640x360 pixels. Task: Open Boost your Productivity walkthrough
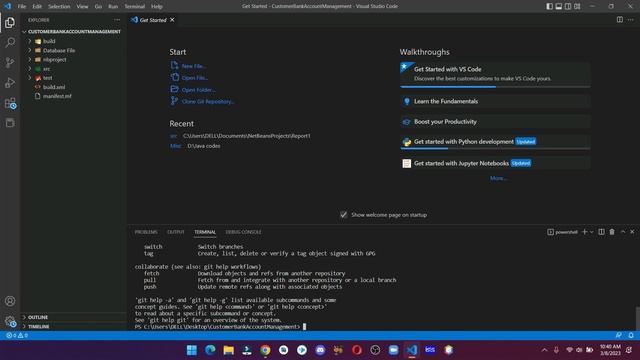[495, 122]
